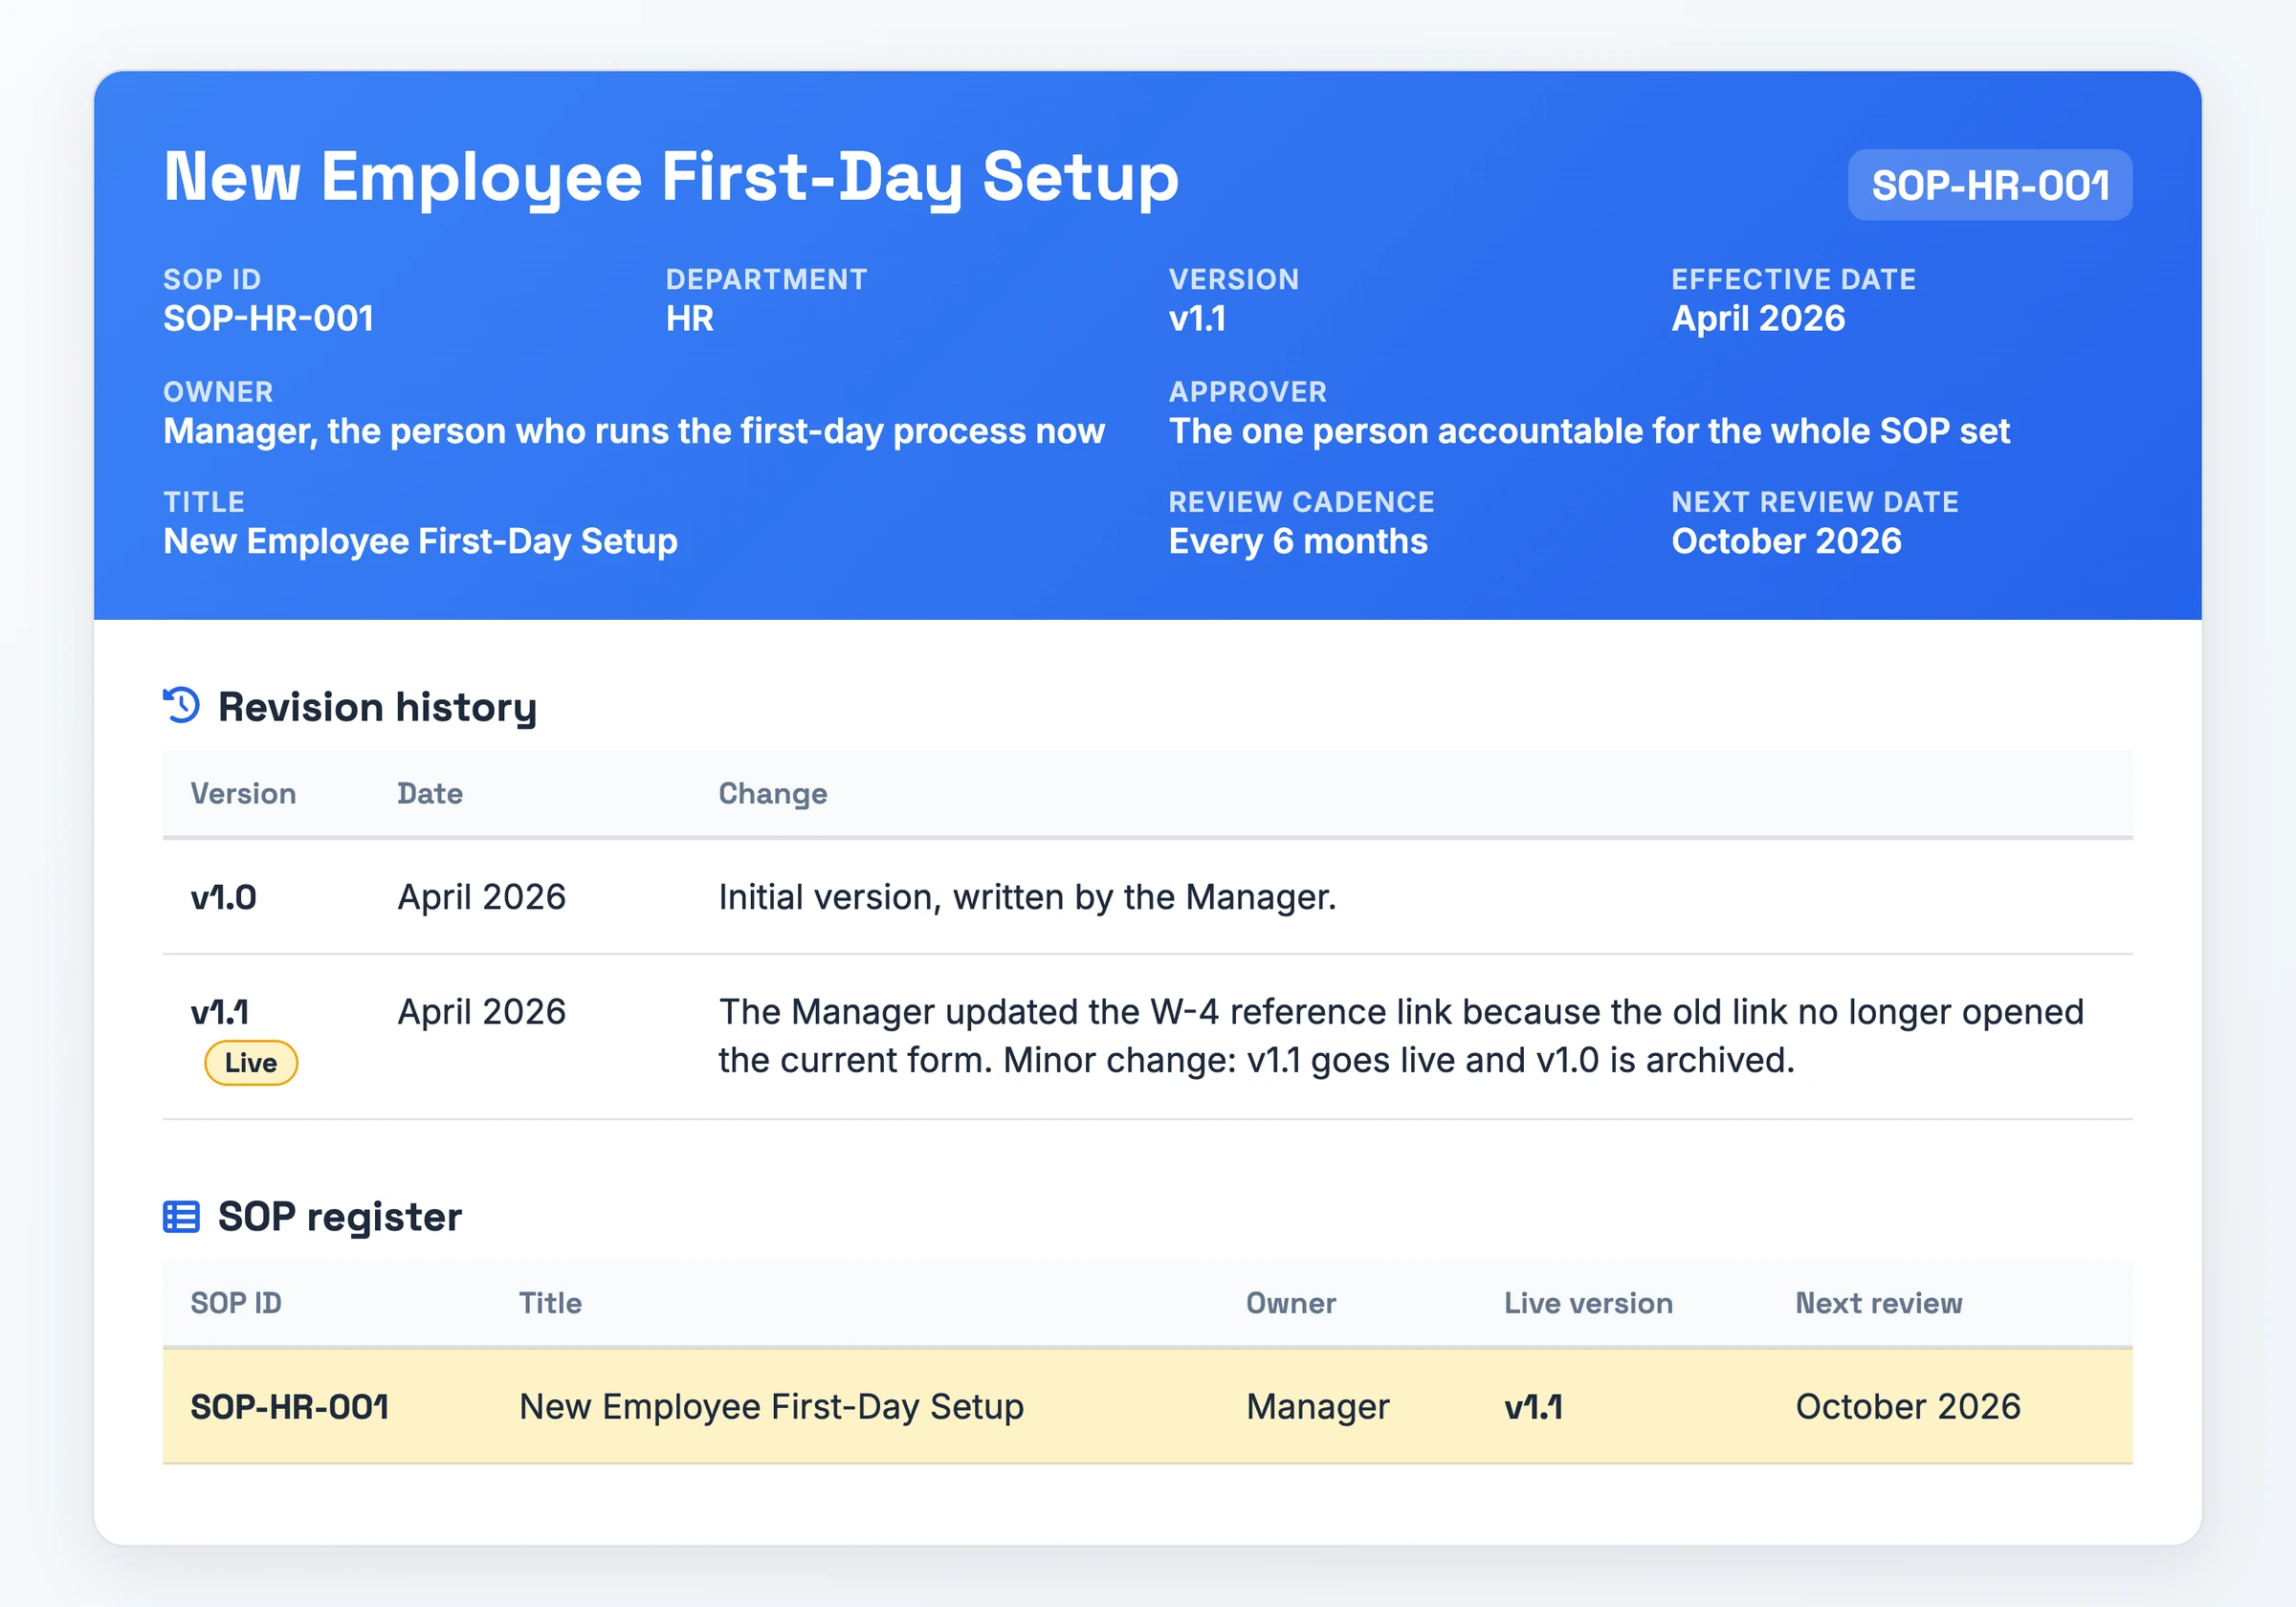Click the Revision history clock icon
The height and width of the screenshot is (1607, 2296).
(182, 706)
